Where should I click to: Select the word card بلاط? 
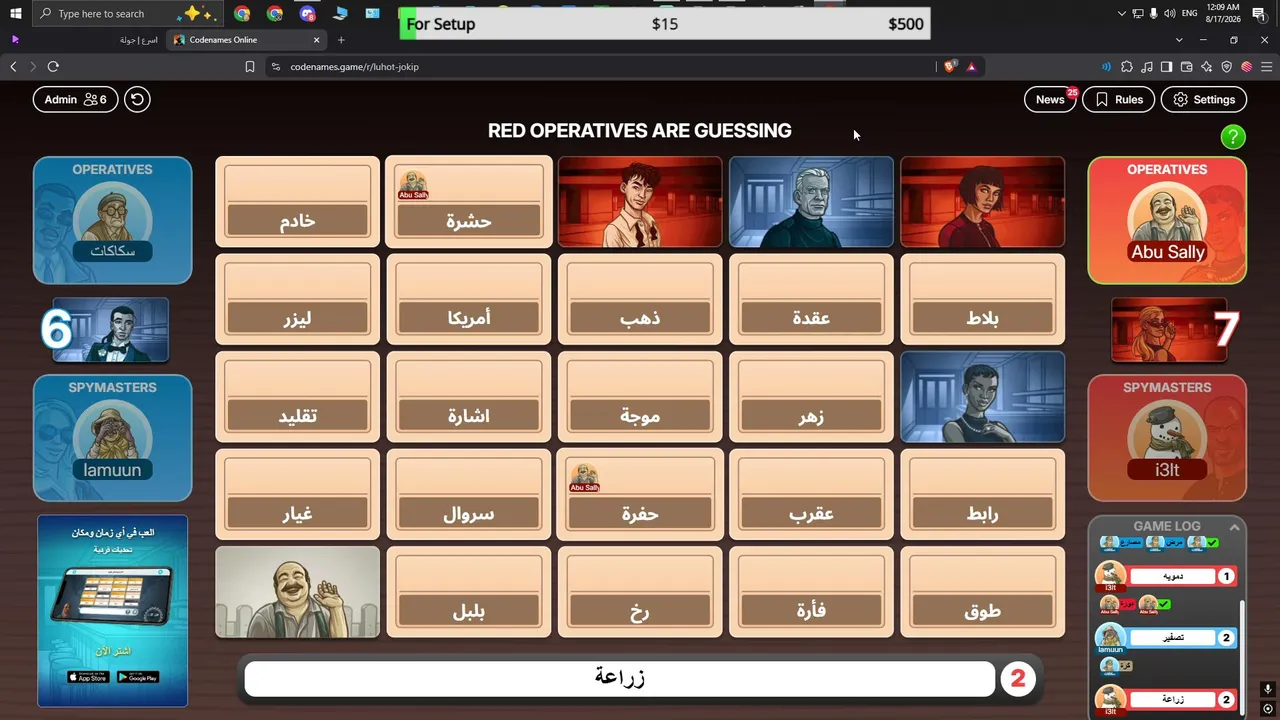pyautogui.click(x=982, y=299)
